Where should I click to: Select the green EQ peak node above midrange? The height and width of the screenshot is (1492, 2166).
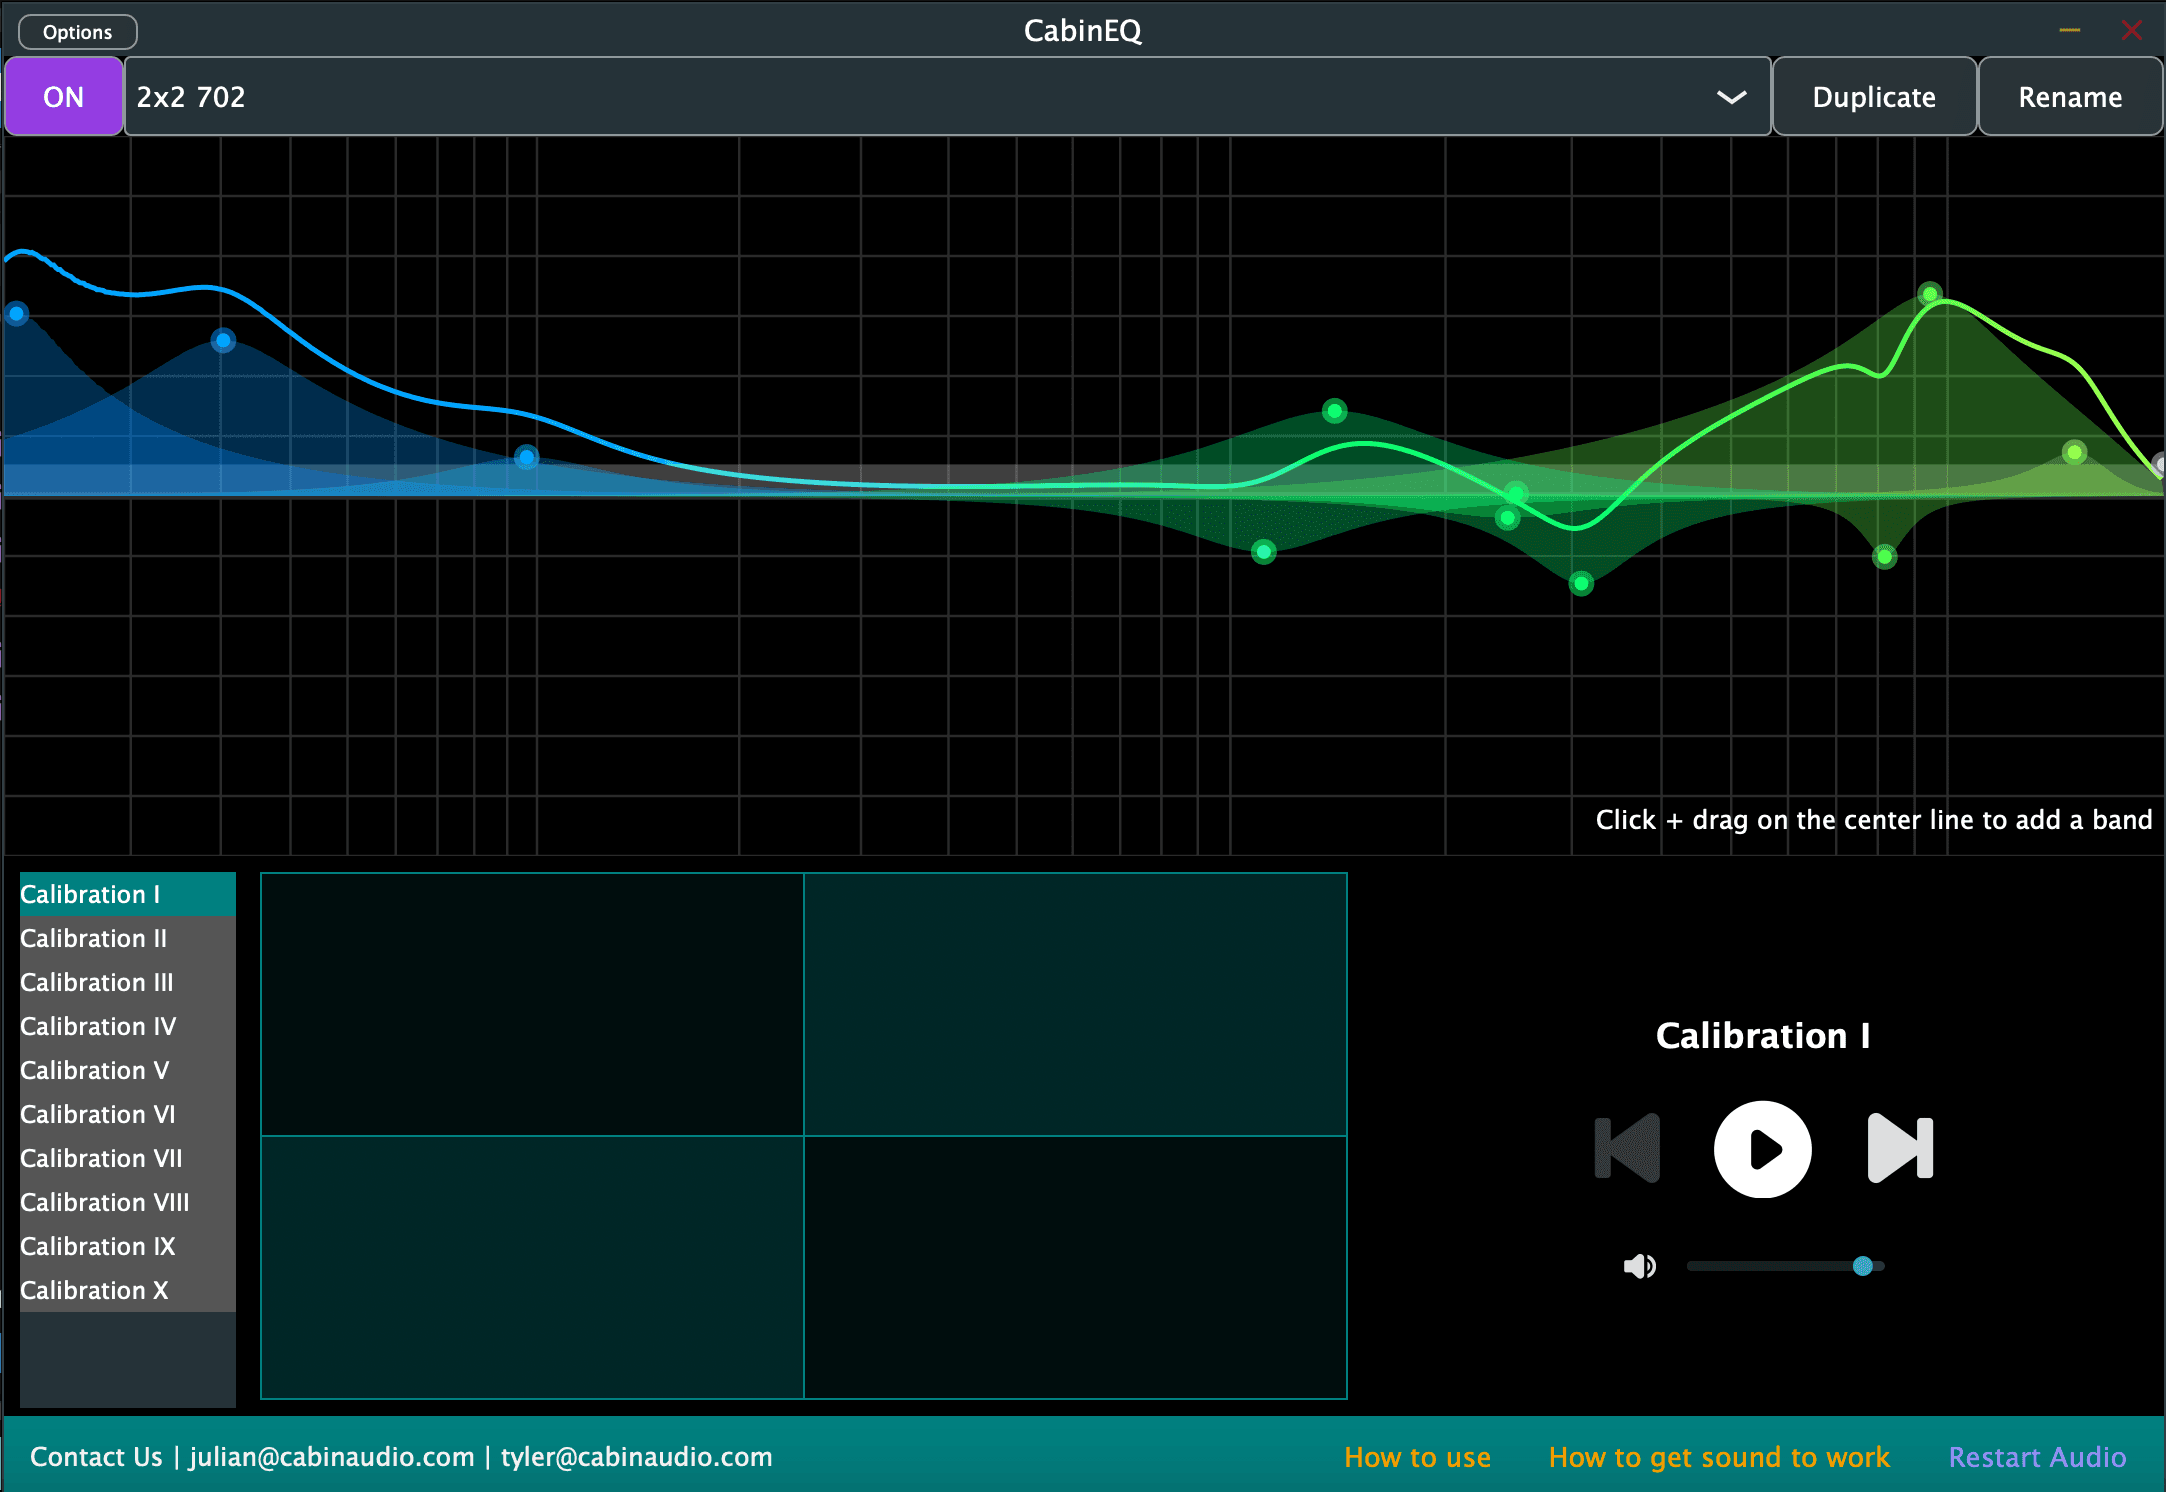(1334, 411)
